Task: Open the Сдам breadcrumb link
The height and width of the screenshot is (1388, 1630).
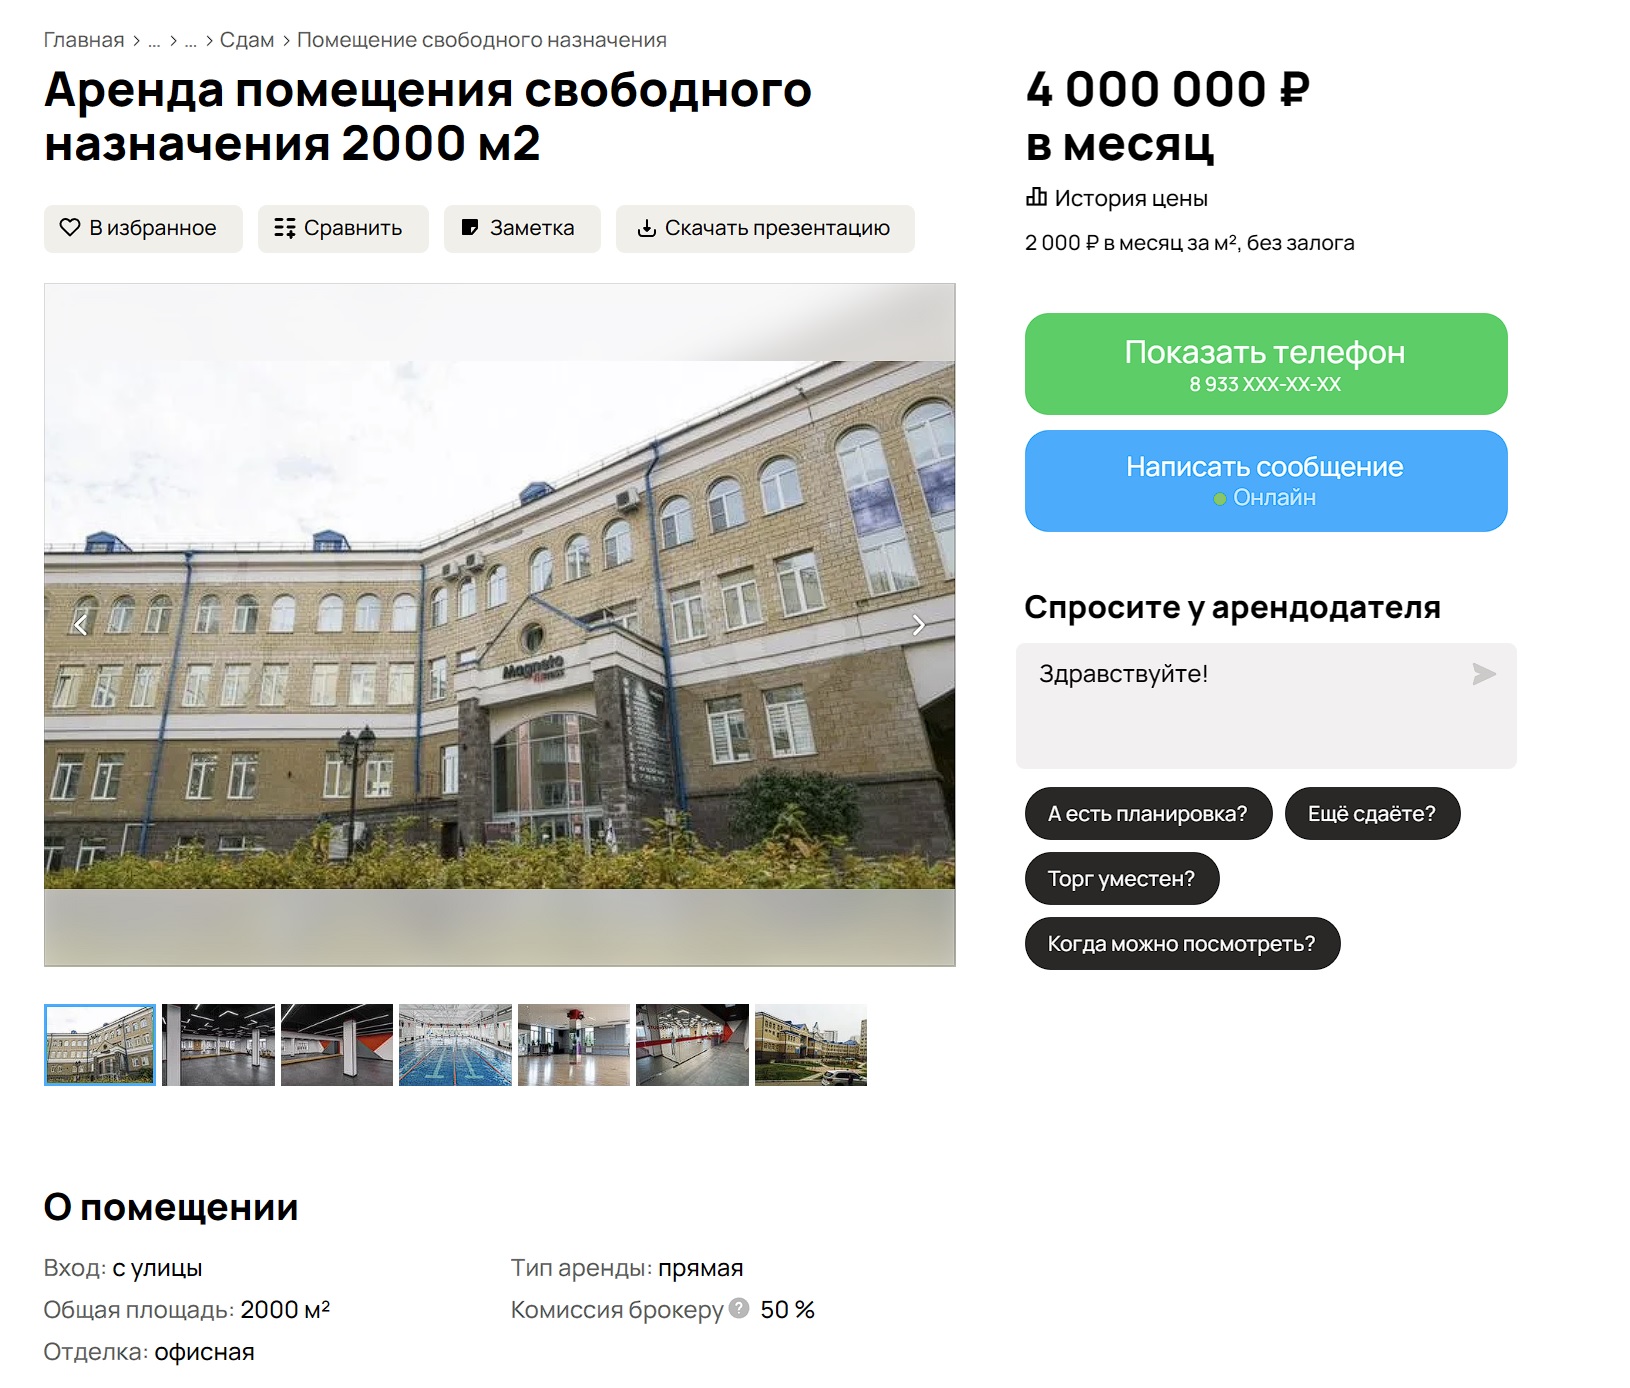Action: coord(247,40)
